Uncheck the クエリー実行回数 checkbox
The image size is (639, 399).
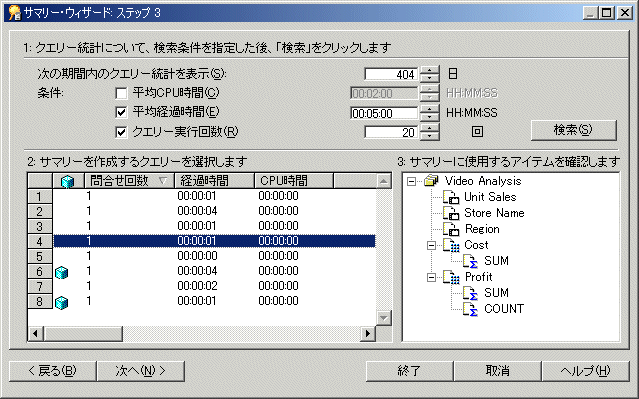tap(121, 132)
